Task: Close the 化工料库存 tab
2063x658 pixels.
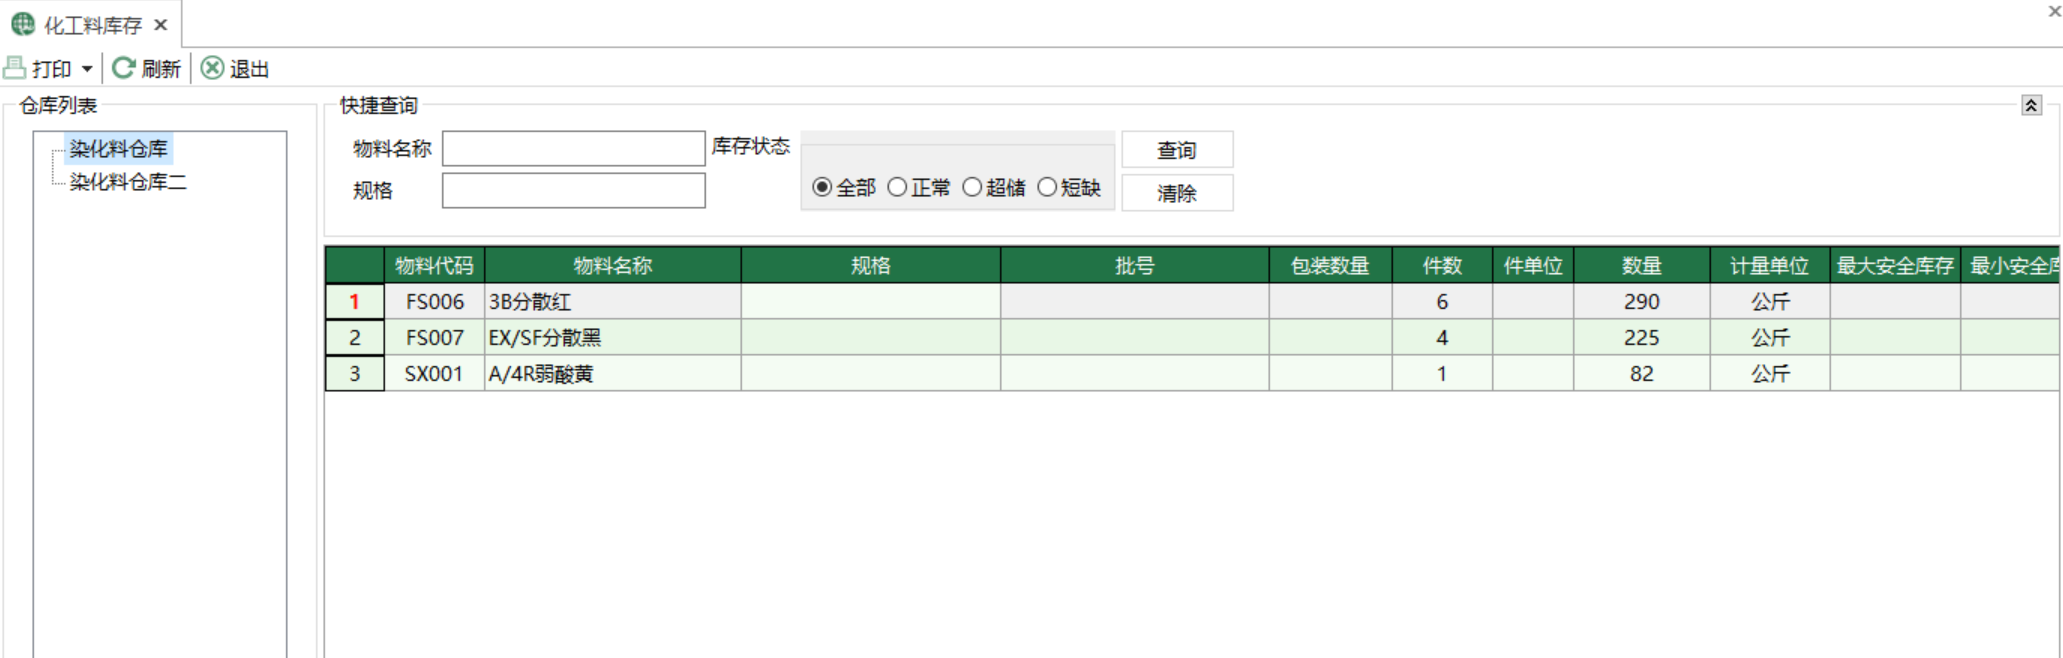Action: coord(160,25)
